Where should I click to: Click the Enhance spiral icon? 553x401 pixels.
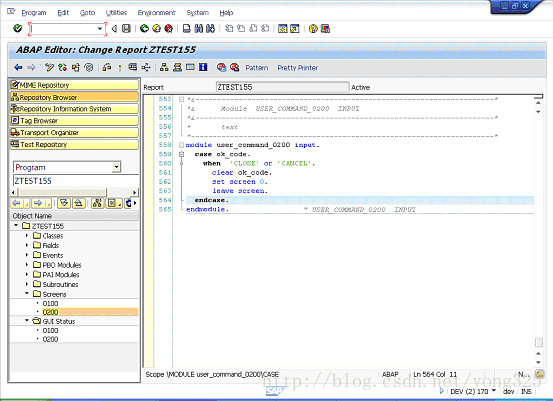point(89,67)
